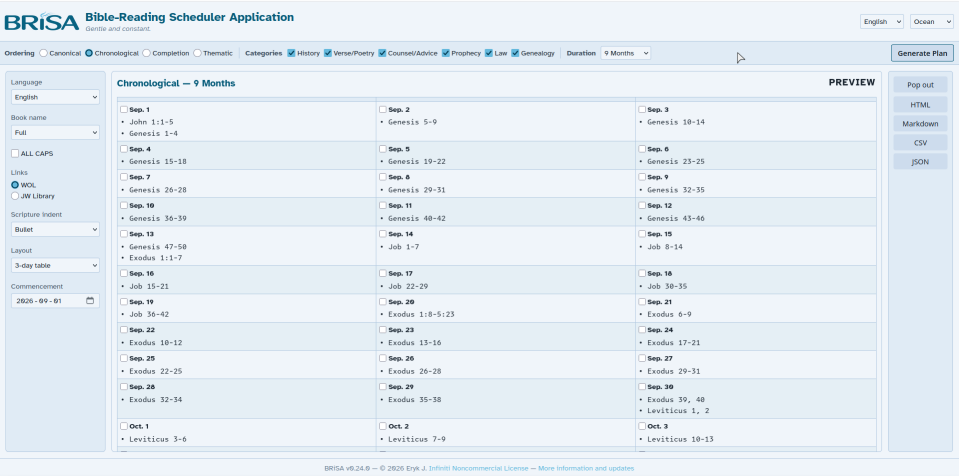This screenshot has width=959, height=476.
Task: Export the plan as HTML
Action: tap(920, 105)
